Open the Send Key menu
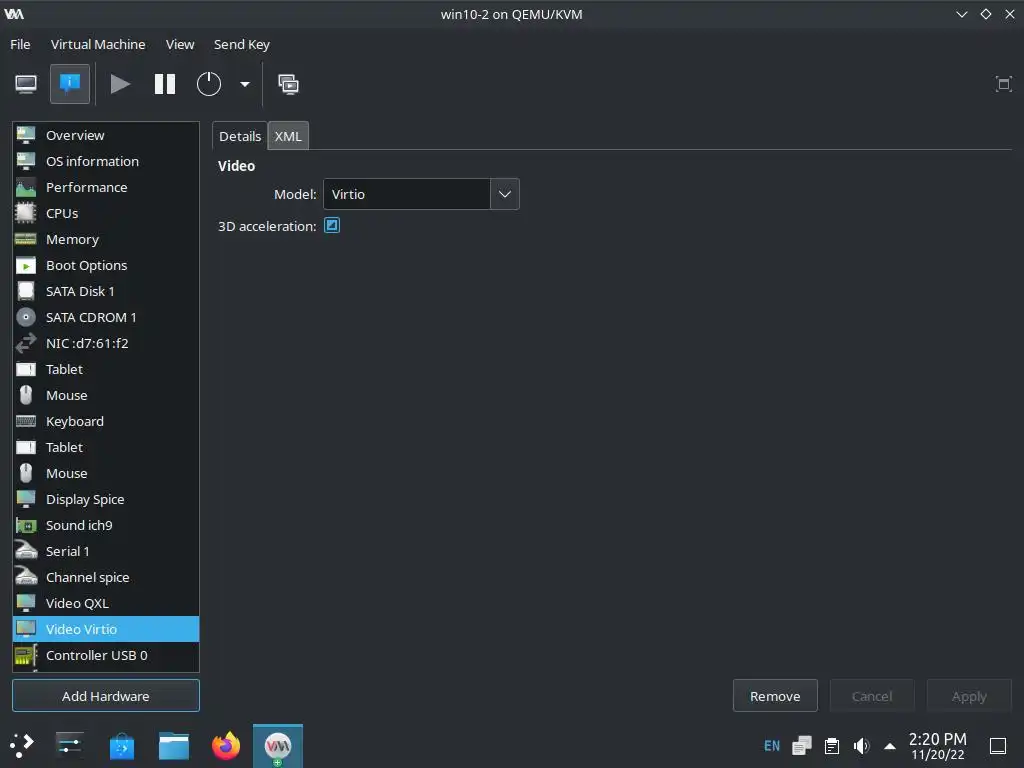 (x=242, y=44)
